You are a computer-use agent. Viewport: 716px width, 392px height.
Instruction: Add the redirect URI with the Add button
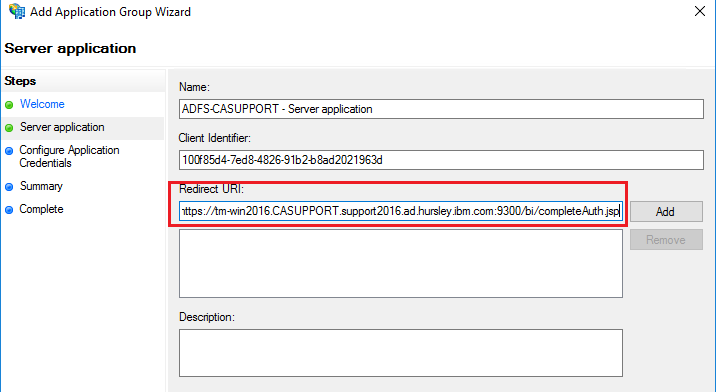tap(666, 212)
